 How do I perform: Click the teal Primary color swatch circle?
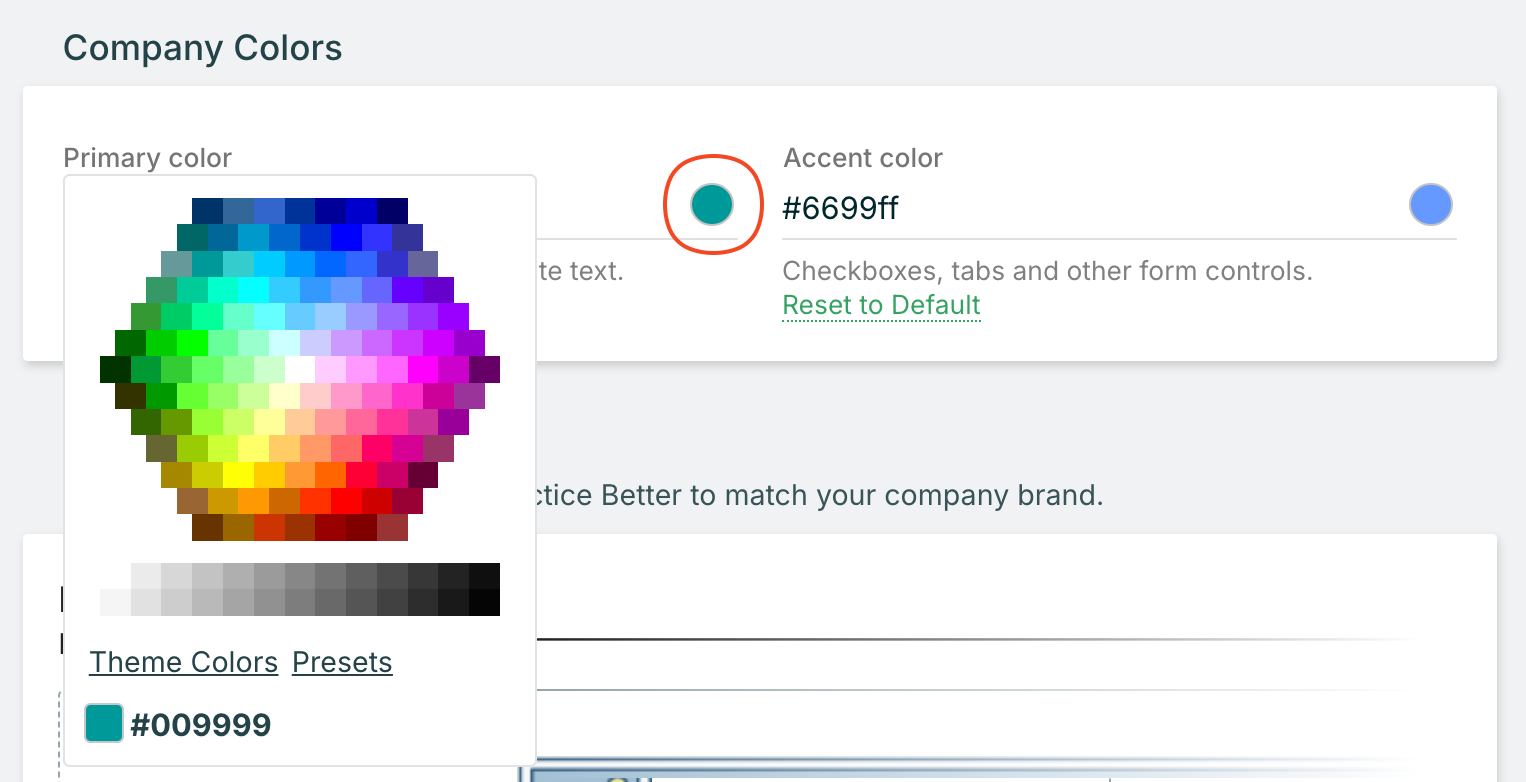click(712, 204)
